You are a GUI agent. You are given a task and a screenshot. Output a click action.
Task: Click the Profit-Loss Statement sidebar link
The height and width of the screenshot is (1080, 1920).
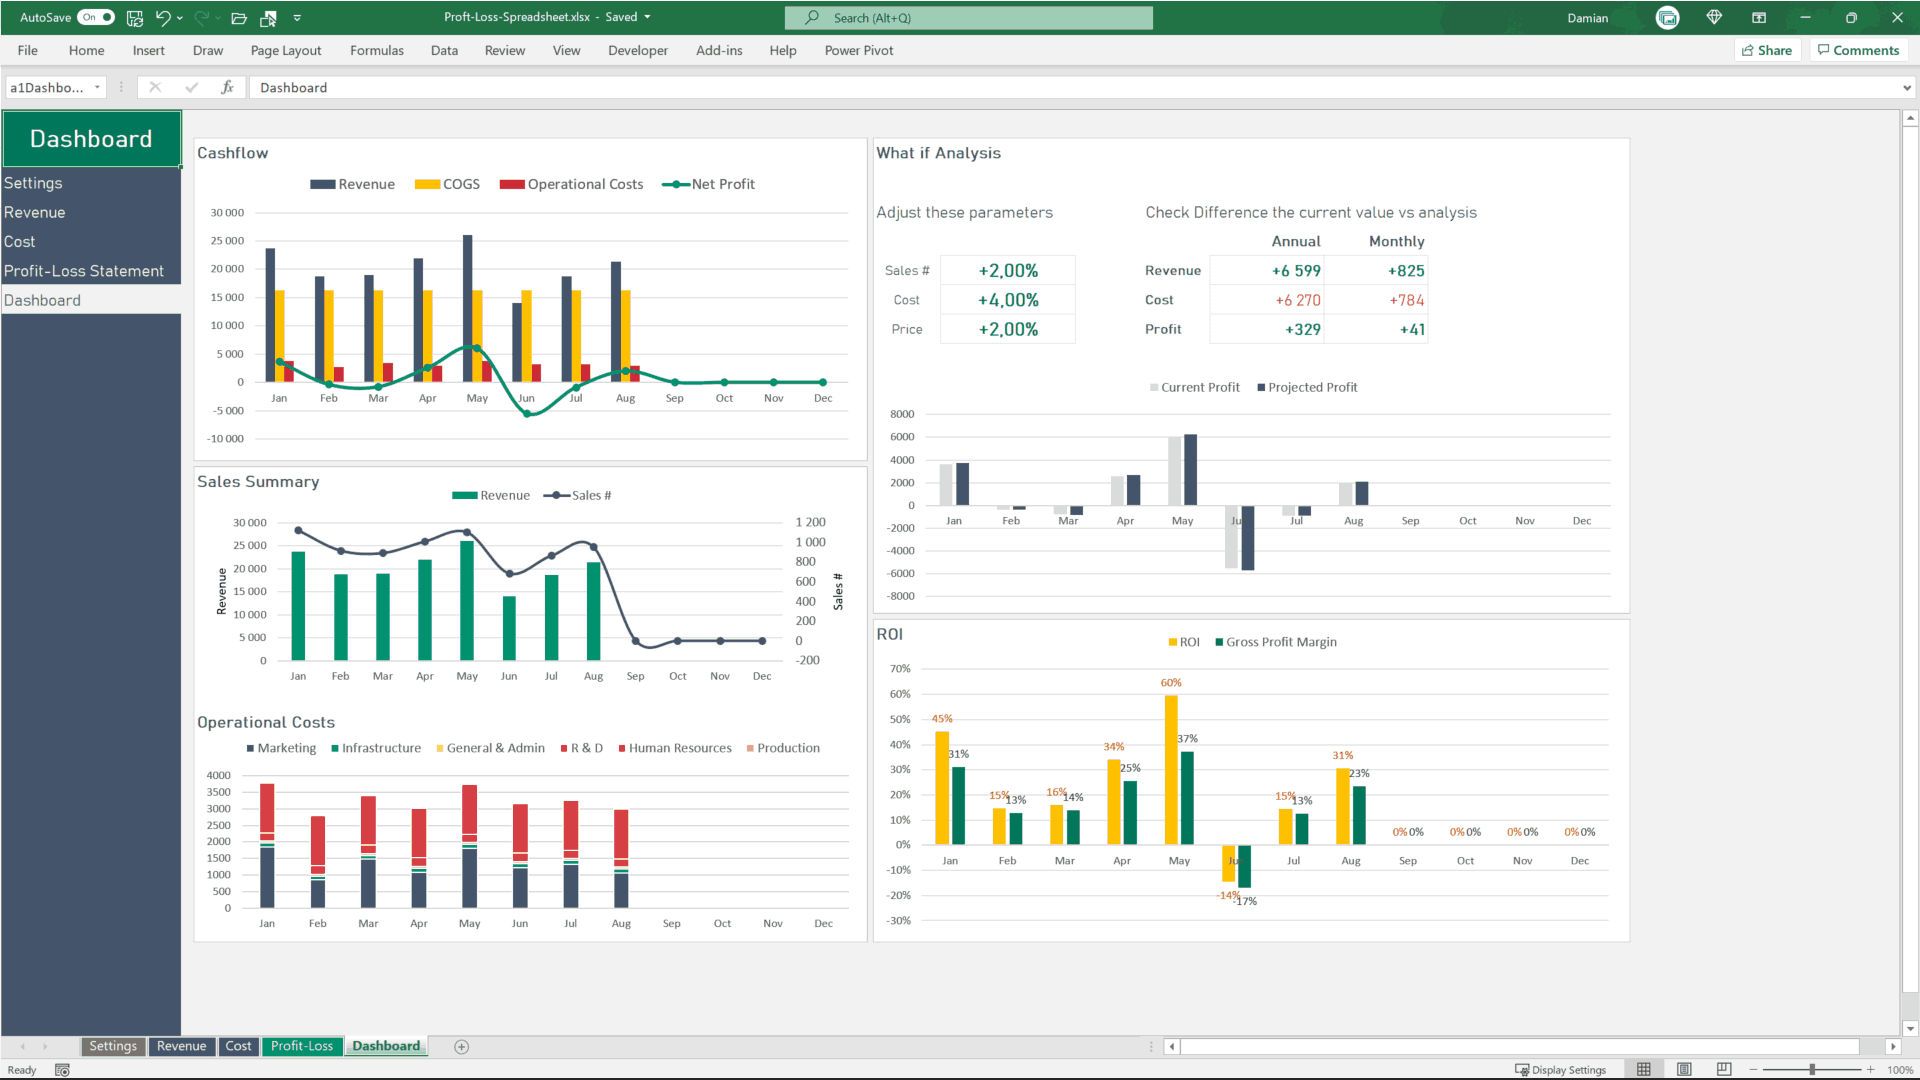83,270
